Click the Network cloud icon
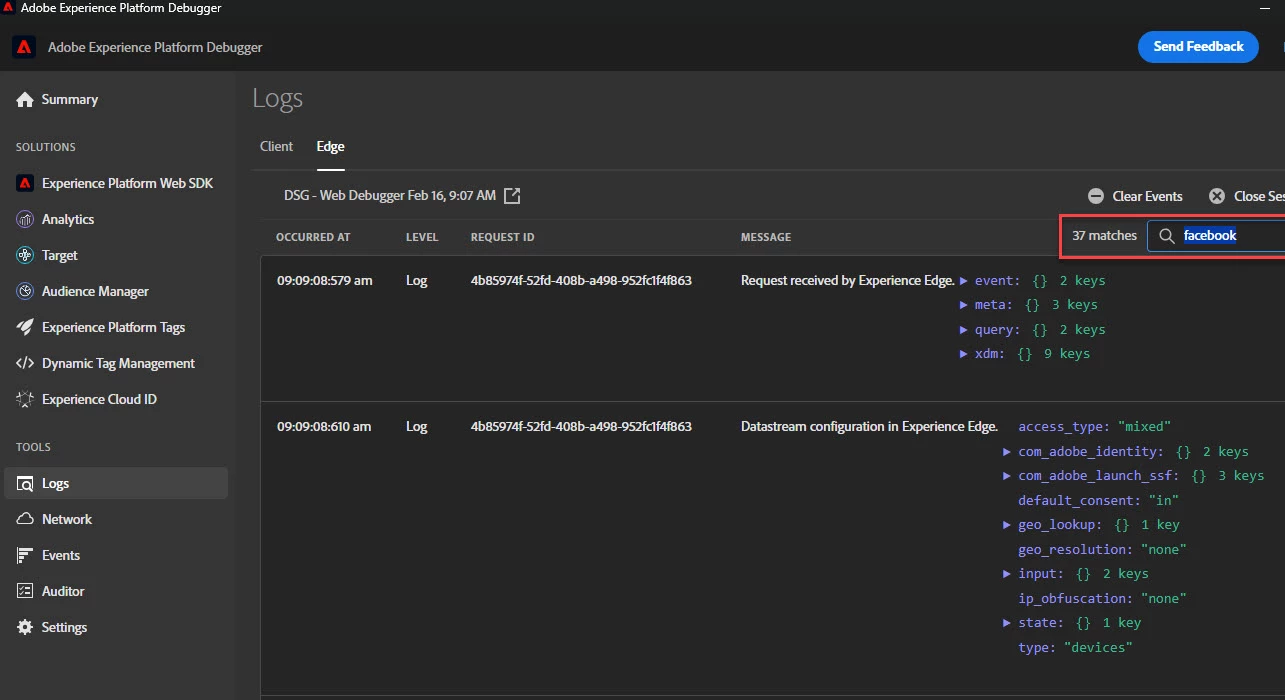This screenshot has width=1285, height=700. coord(25,519)
